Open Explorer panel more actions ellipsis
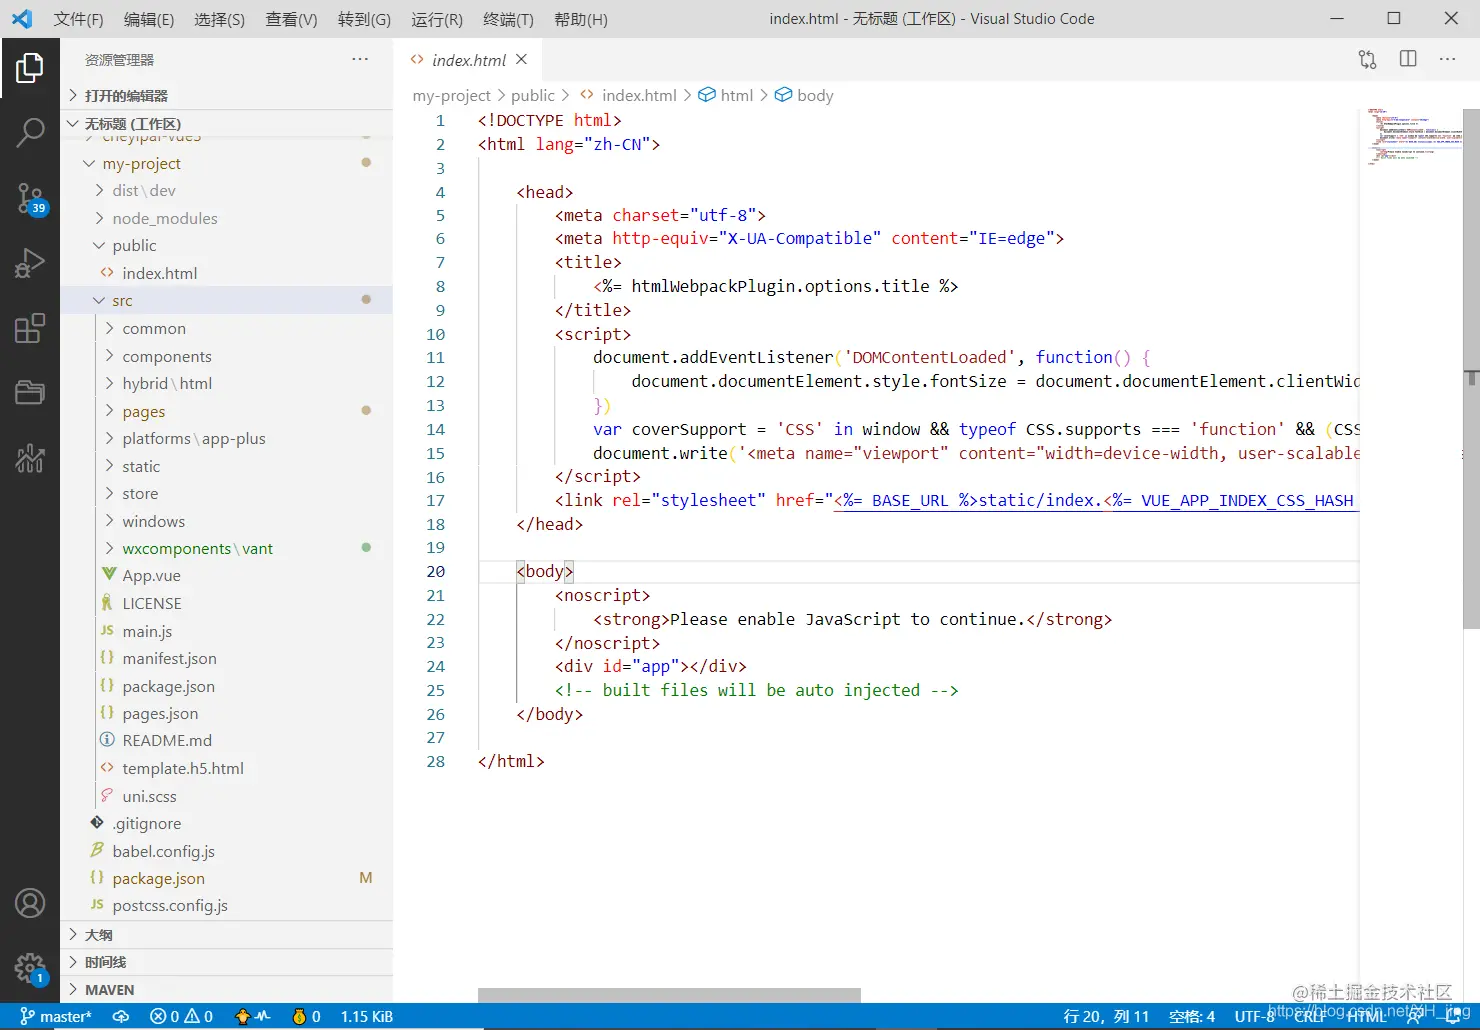The image size is (1480, 1030). point(360,59)
